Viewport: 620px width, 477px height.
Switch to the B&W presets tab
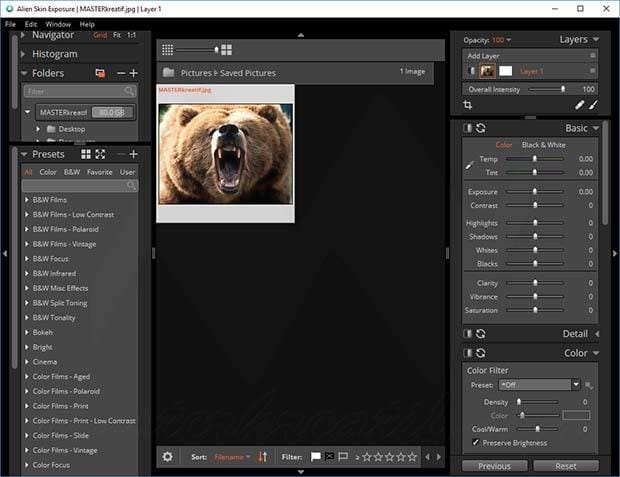click(x=71, y=172)
